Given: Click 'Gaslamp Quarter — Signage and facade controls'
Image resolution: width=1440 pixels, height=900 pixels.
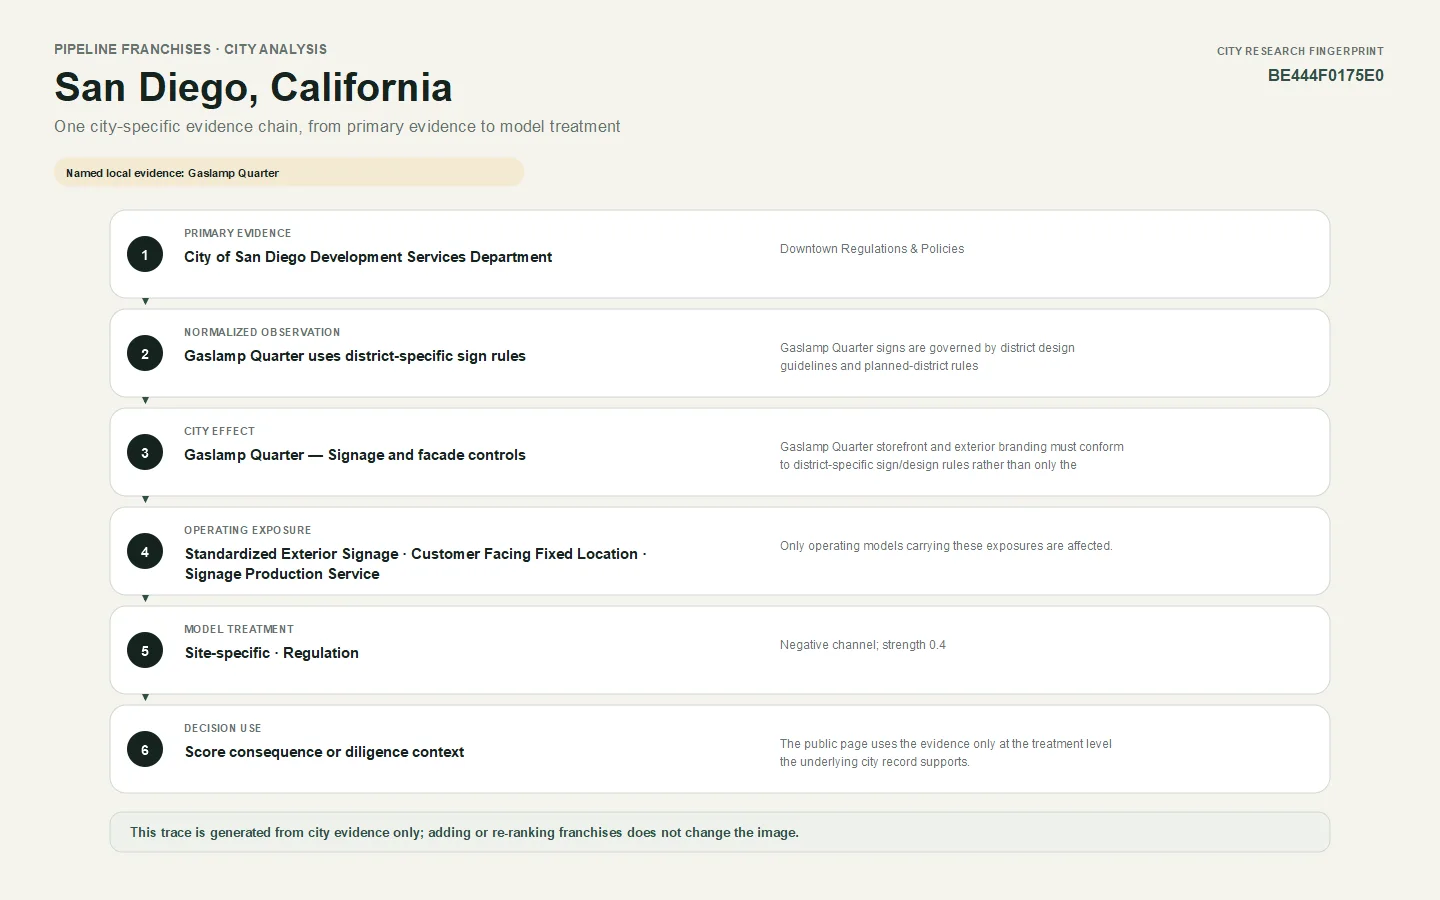Looking at the screenshot, I should (355, 455).
